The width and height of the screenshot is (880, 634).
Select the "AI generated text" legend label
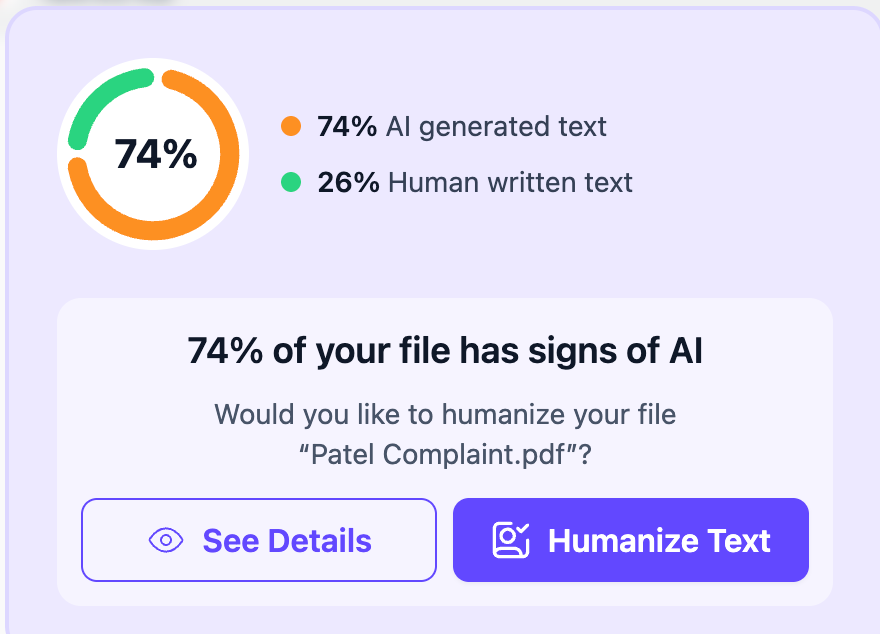coord(496,127)
